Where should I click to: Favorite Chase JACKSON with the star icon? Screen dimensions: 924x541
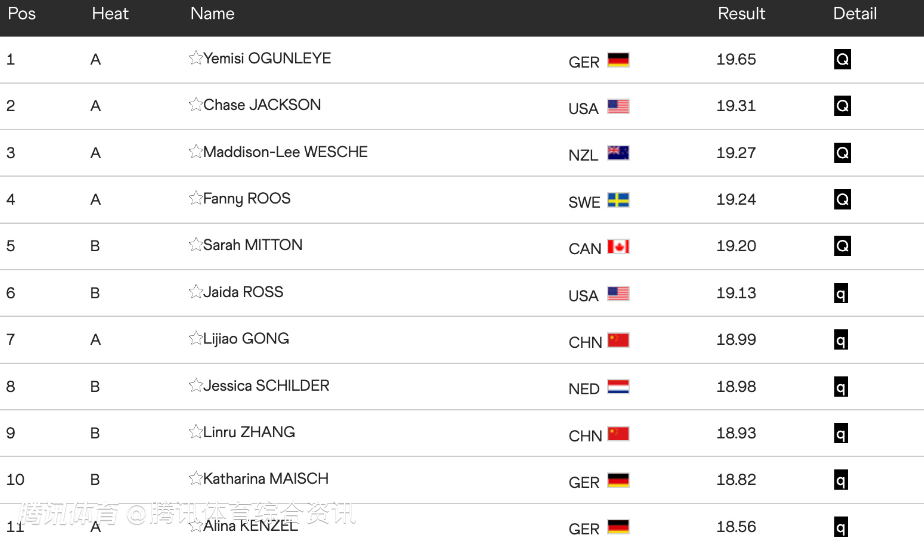[196, 104]
